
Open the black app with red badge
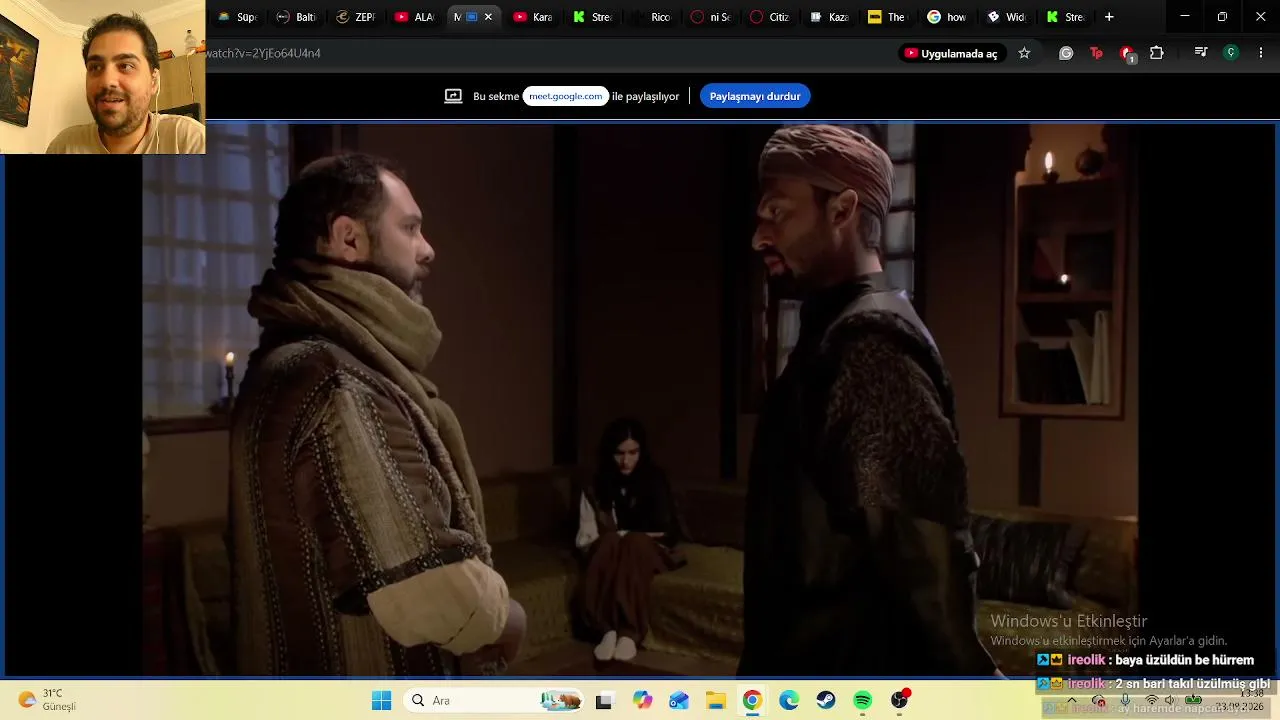tap(900, 700)
